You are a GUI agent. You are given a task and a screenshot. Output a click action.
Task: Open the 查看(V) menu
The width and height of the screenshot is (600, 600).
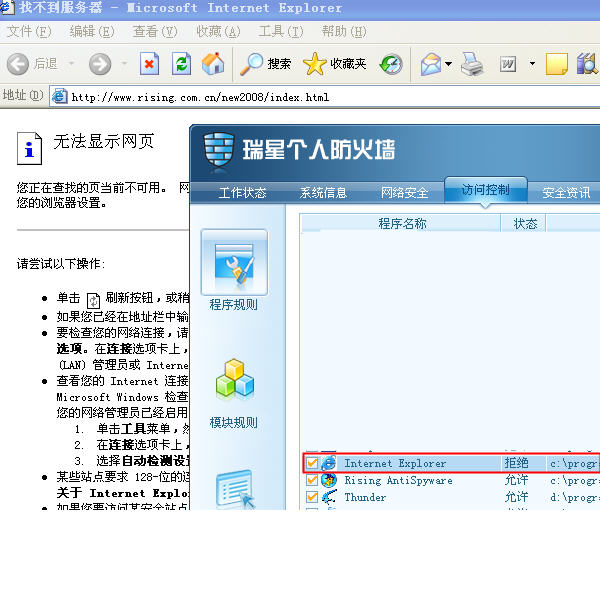pos(155,31)
